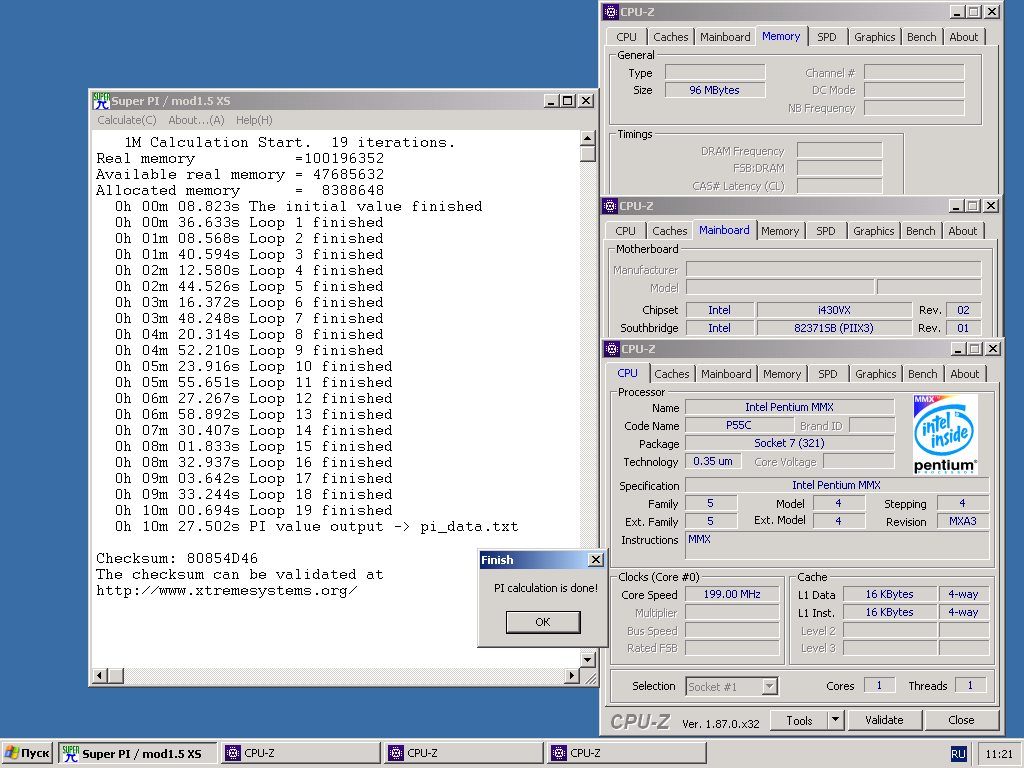Open the Bench tab in Mainboard window
1024x768 pixels.
click(920, 231)
